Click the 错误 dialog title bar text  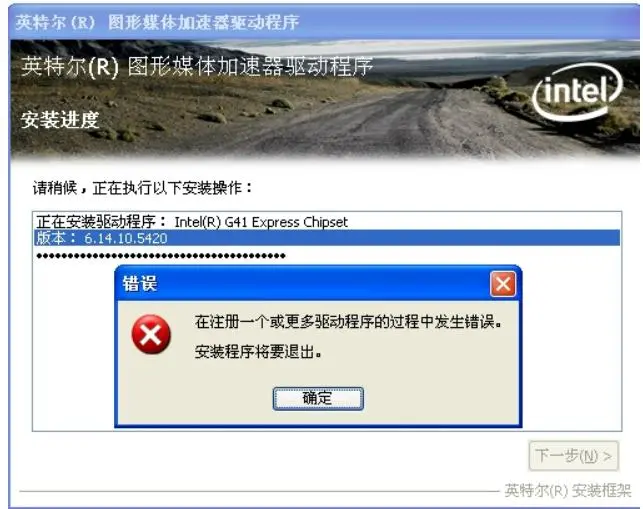click(139, 283)
